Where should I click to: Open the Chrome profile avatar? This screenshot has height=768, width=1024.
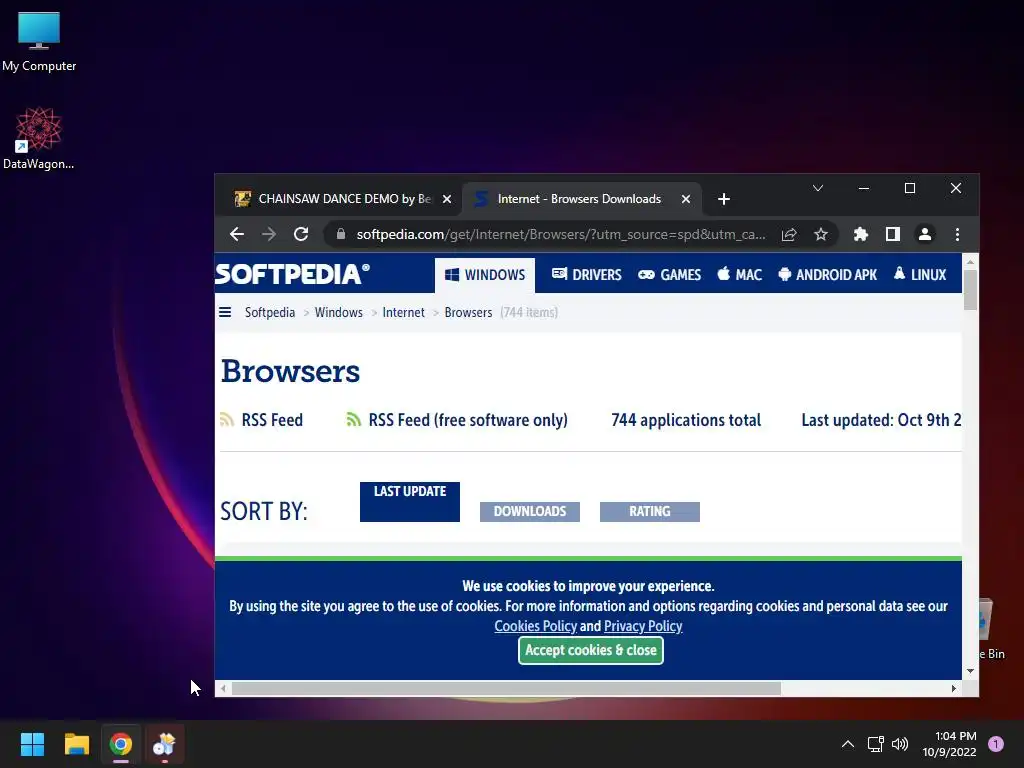point(925,234)
